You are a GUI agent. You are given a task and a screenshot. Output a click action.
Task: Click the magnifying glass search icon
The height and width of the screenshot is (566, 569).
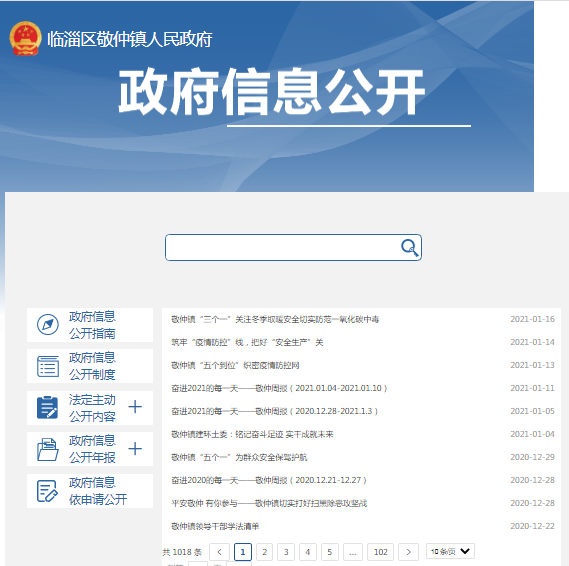[x=409, y=248]
